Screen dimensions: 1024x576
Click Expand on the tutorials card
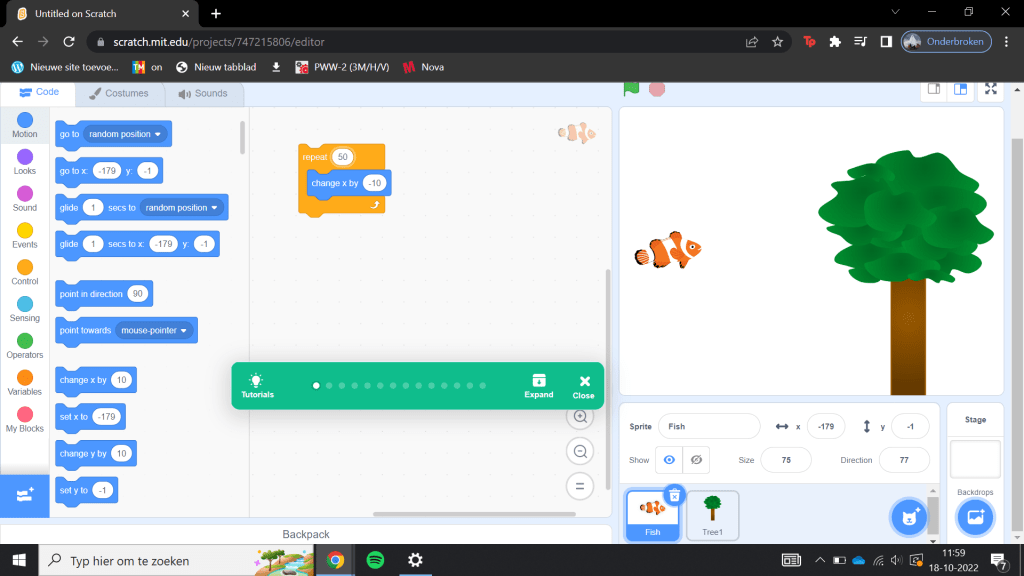coord(538,386)
